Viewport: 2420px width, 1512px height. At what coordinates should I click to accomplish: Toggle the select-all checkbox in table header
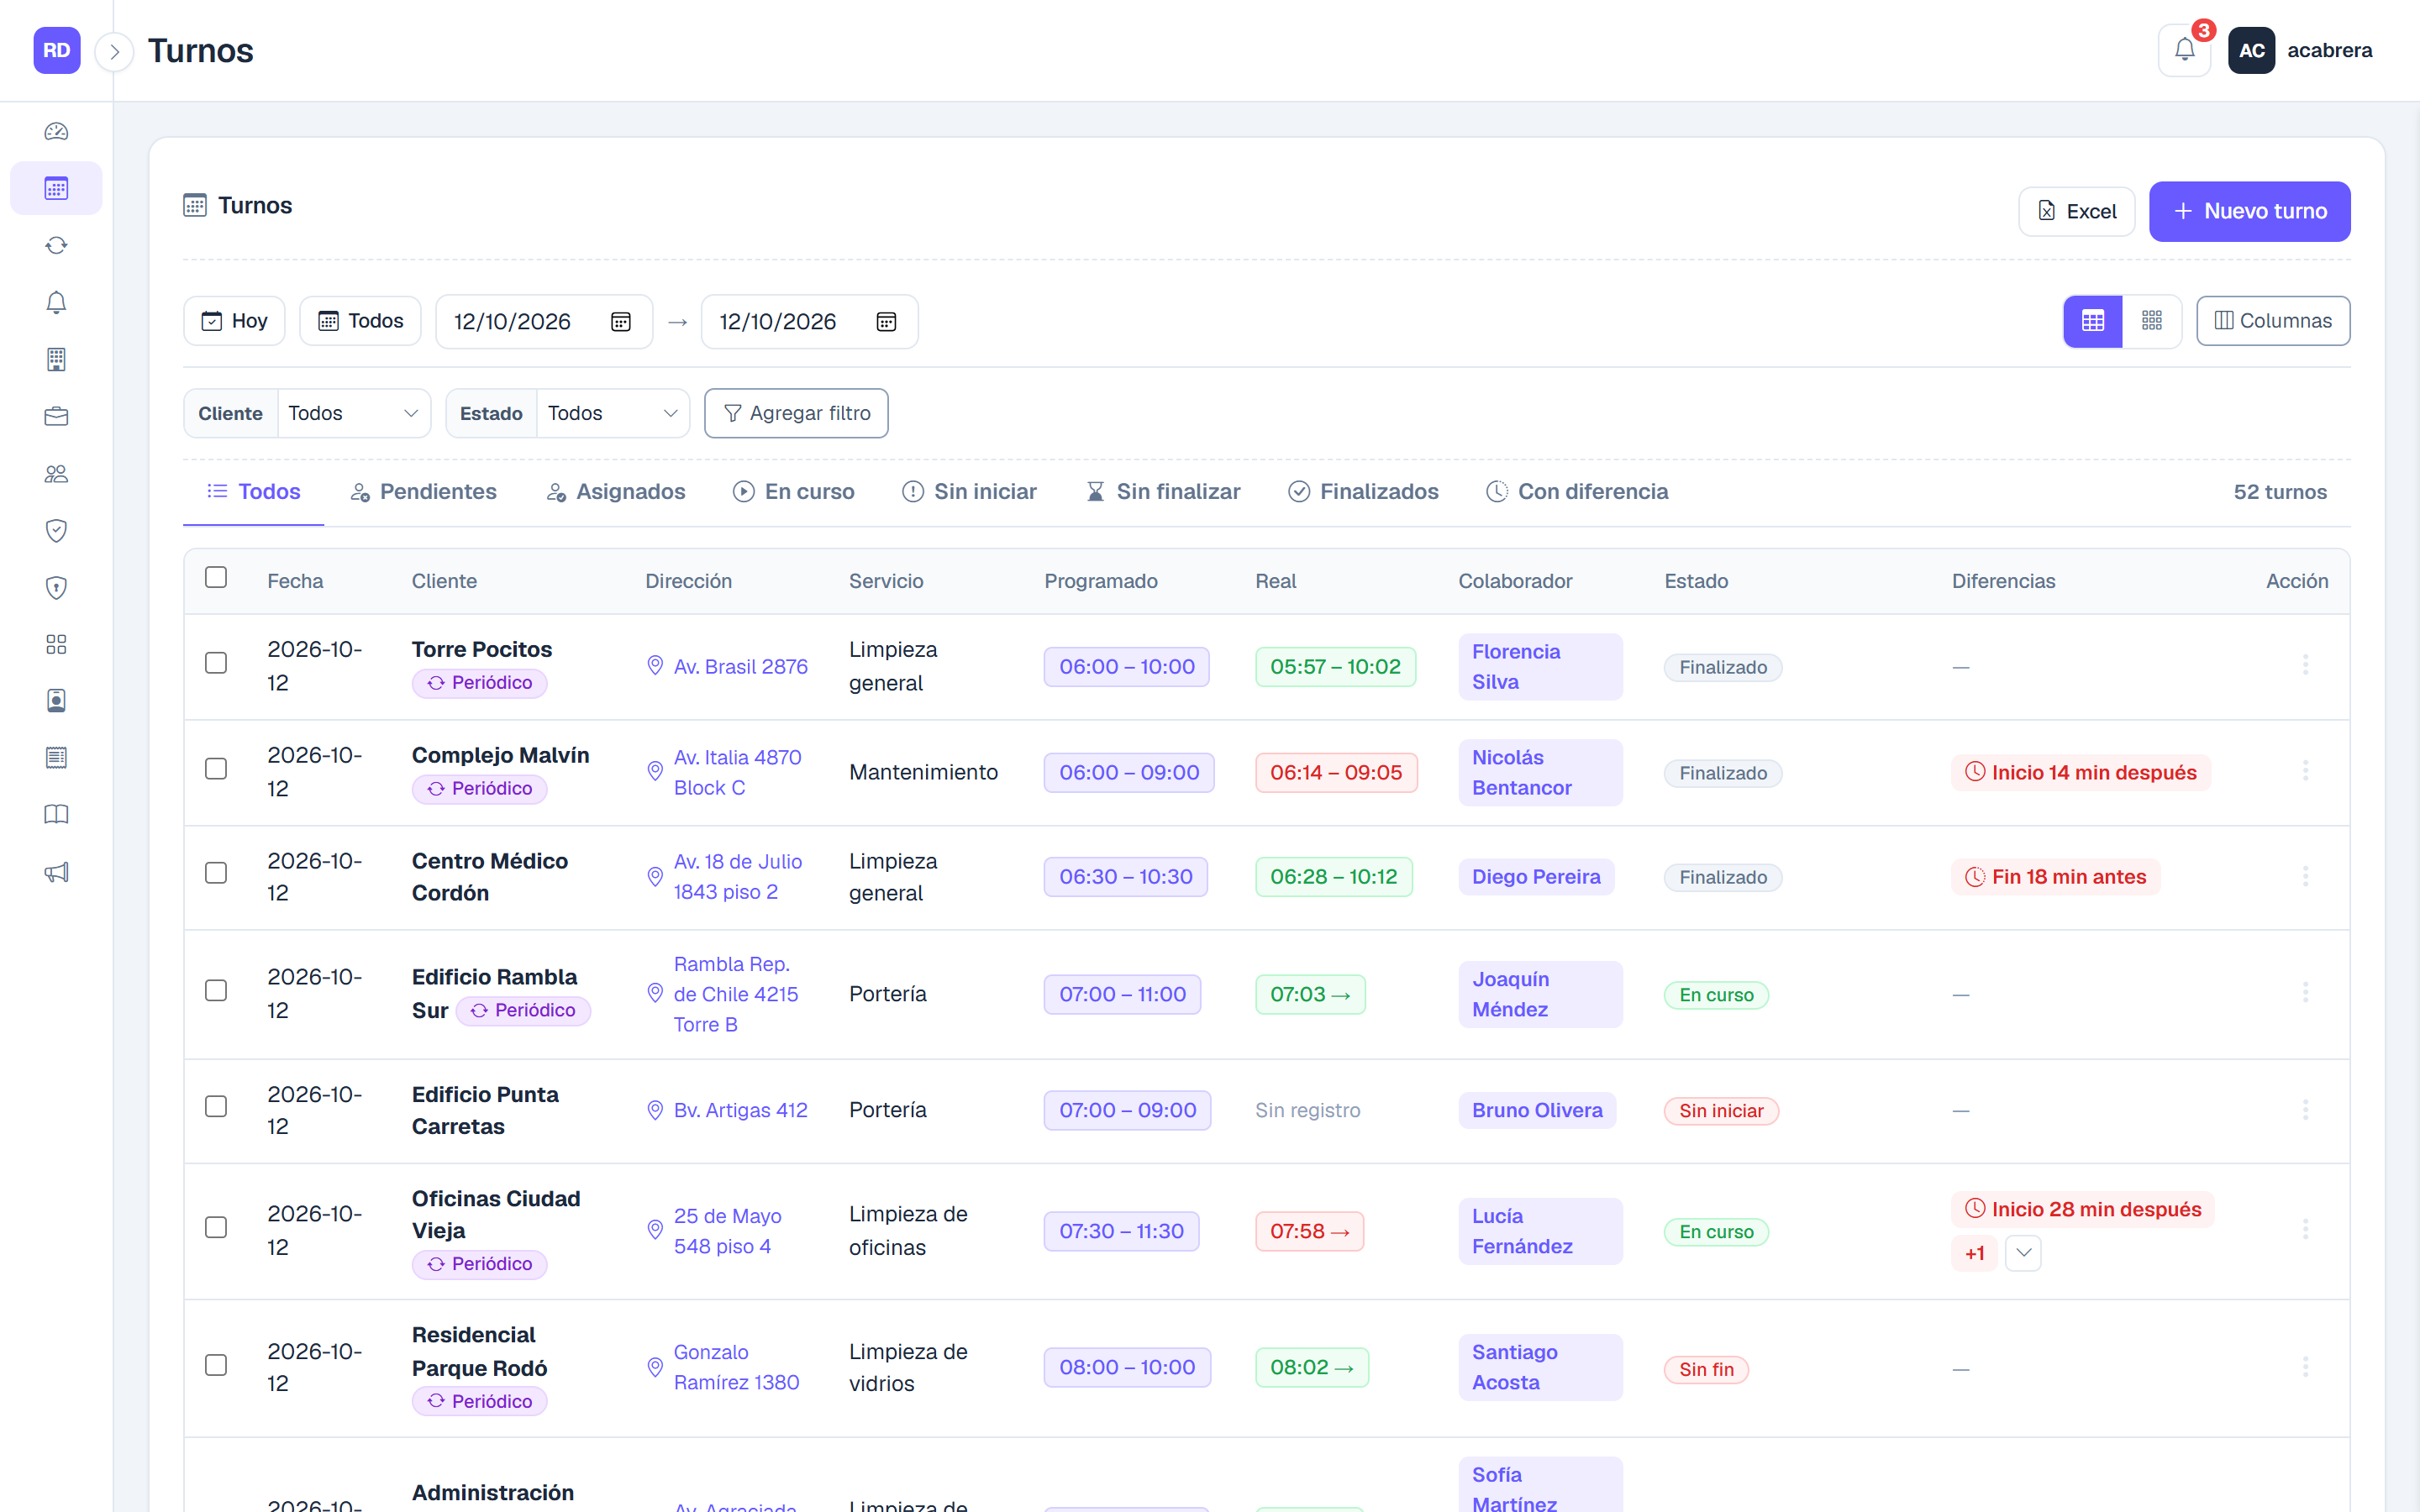tap(216, 577)
